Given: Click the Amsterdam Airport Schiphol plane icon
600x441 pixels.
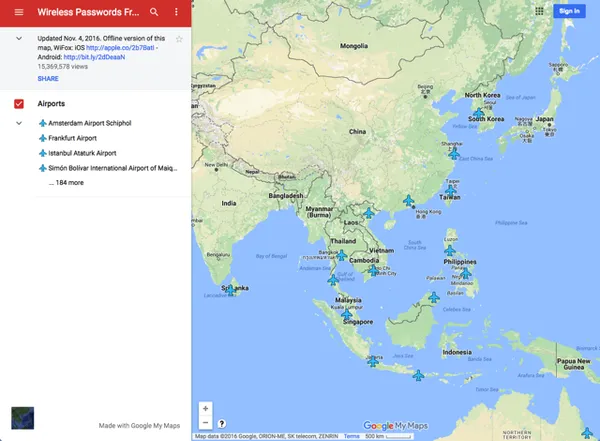Looking at the screenshot, I should click(43, 123).
